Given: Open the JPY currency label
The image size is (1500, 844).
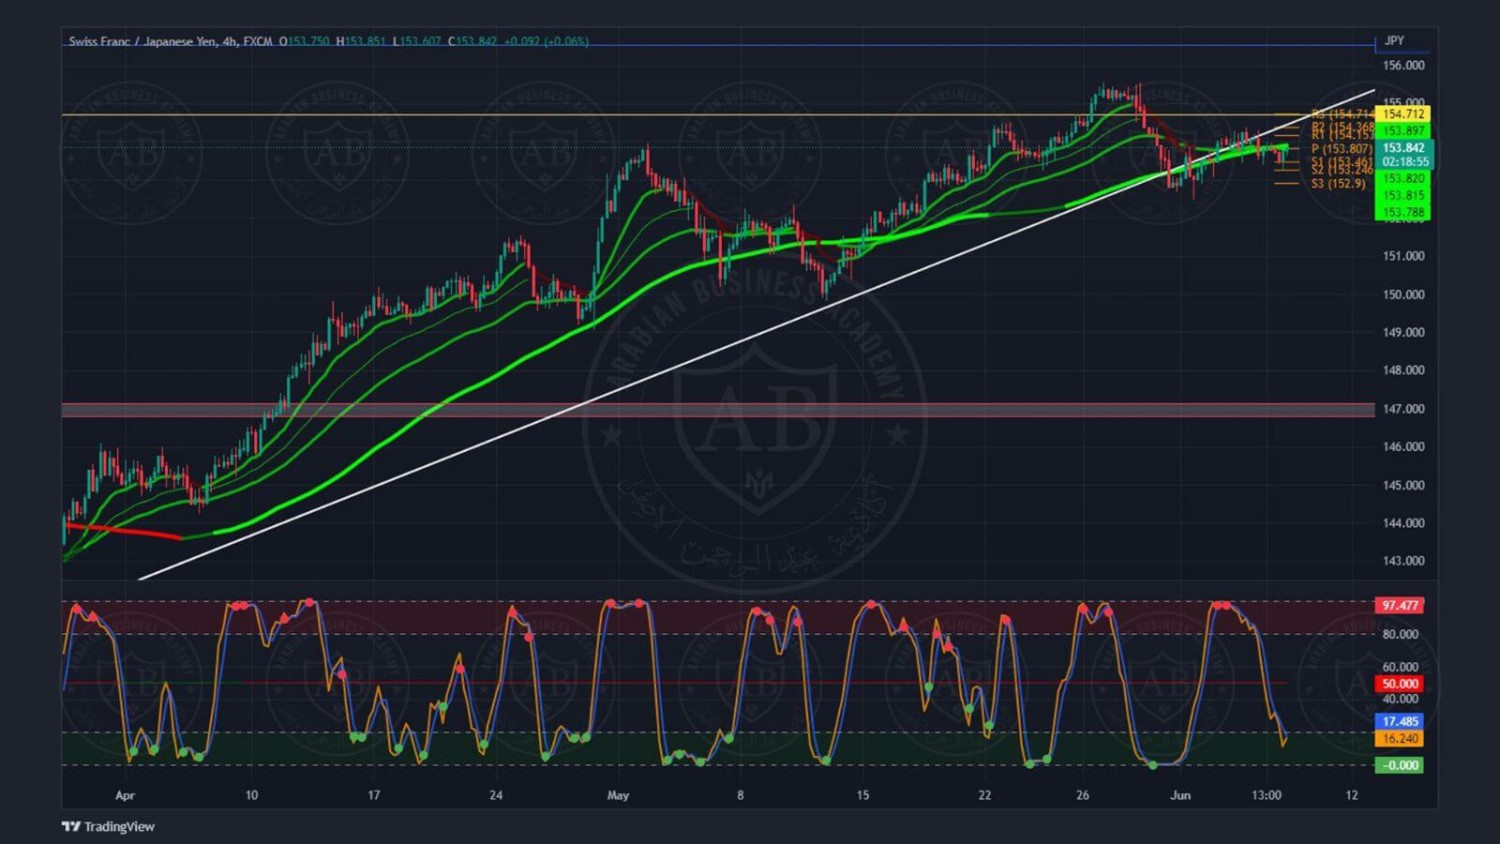Looking at the screenshot, I should tap(1394, 41).
